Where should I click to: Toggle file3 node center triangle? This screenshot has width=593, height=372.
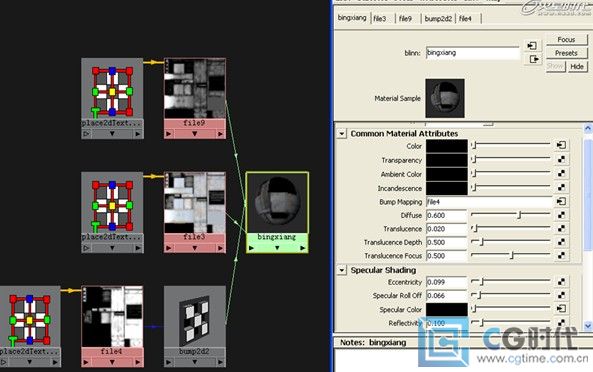194,248
